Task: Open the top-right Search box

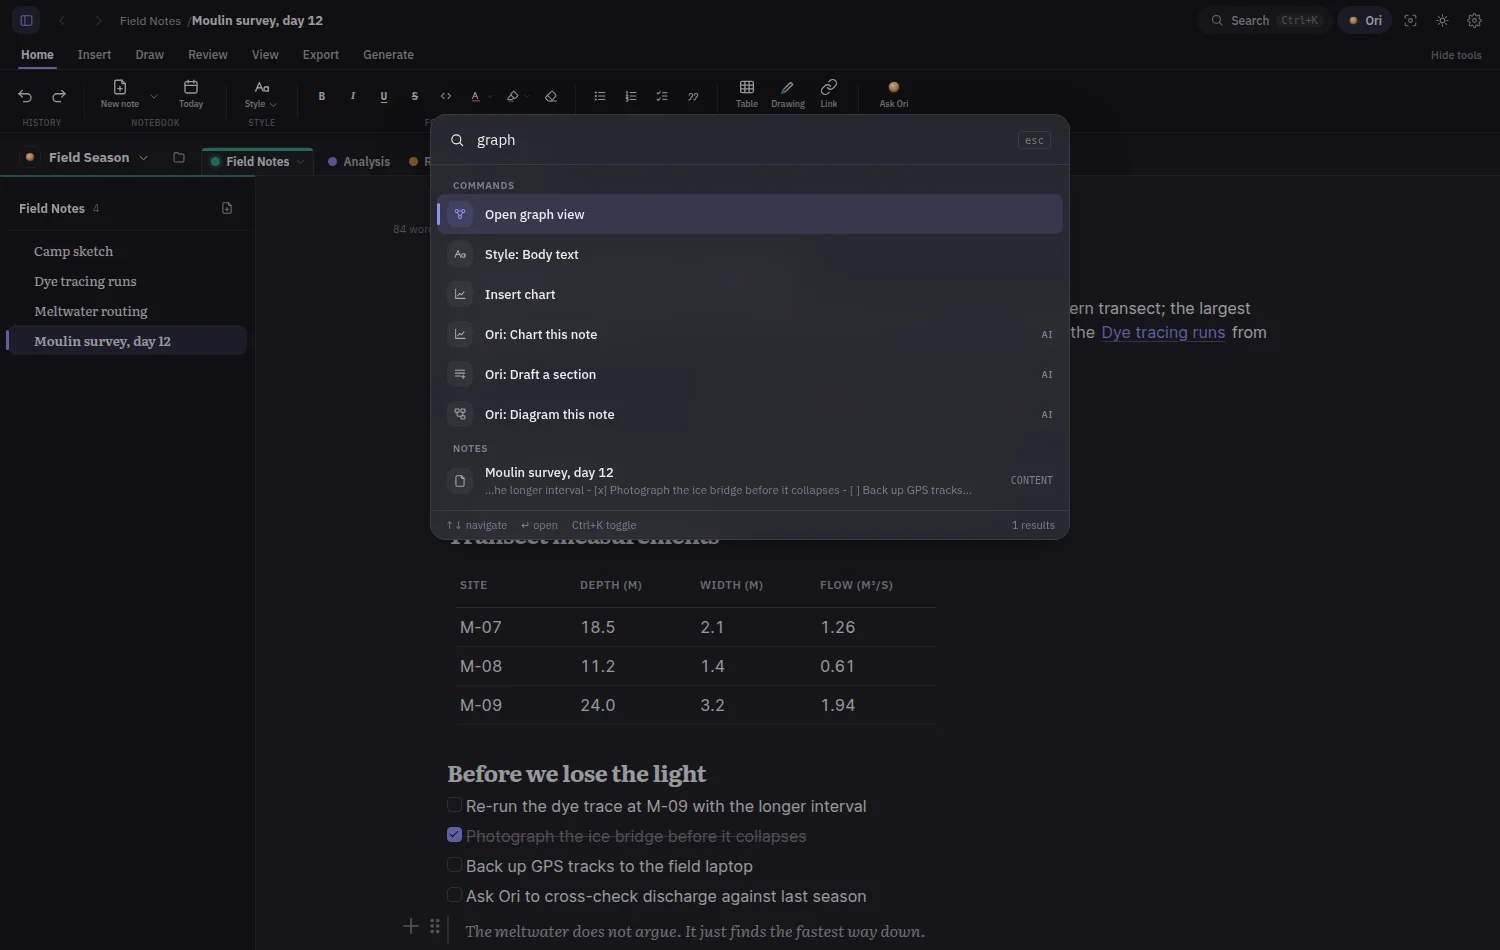Action: click(1265, 20)
